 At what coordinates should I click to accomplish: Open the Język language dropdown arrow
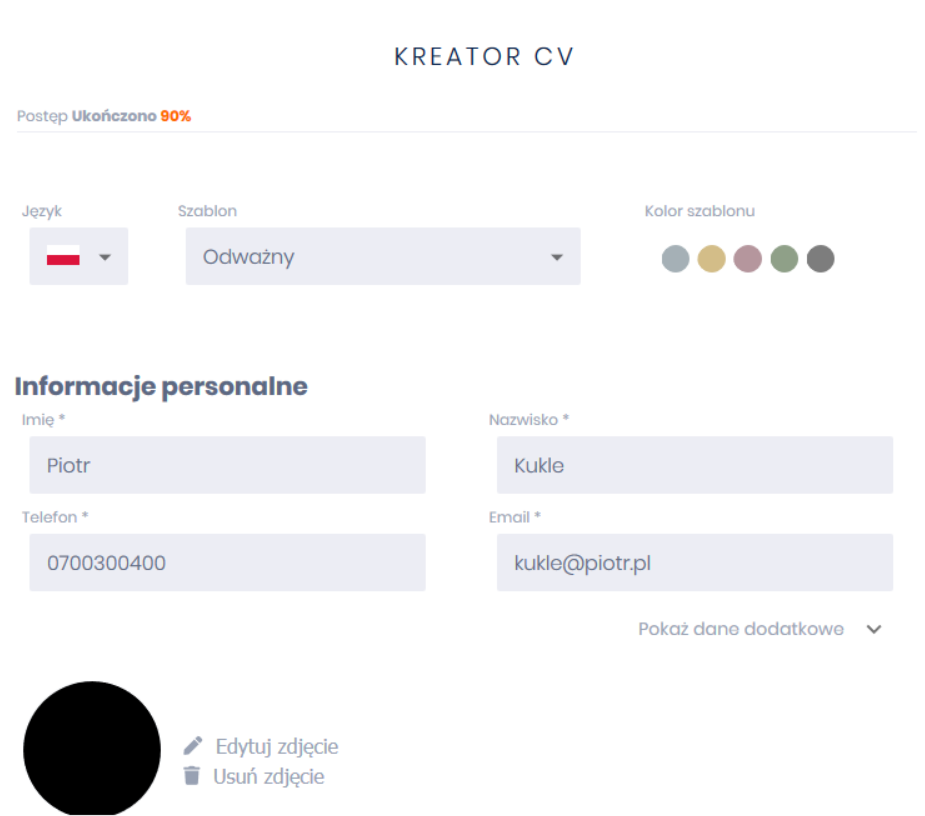click(x=105, y=257)
